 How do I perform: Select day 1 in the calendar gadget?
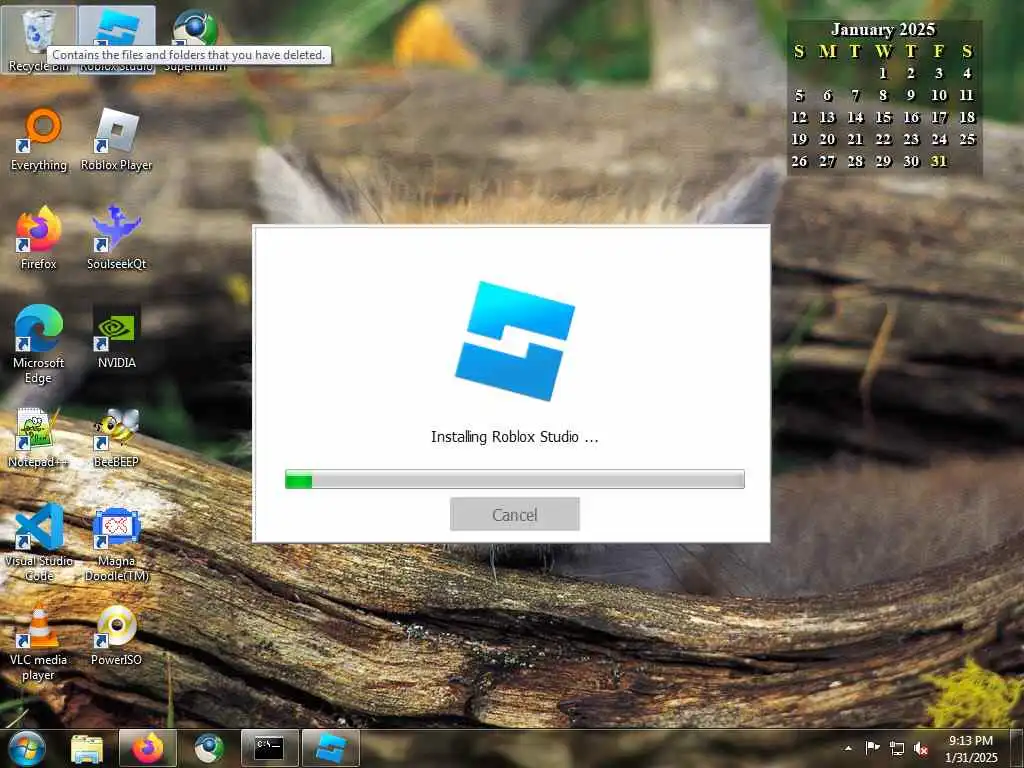[884, 73]
